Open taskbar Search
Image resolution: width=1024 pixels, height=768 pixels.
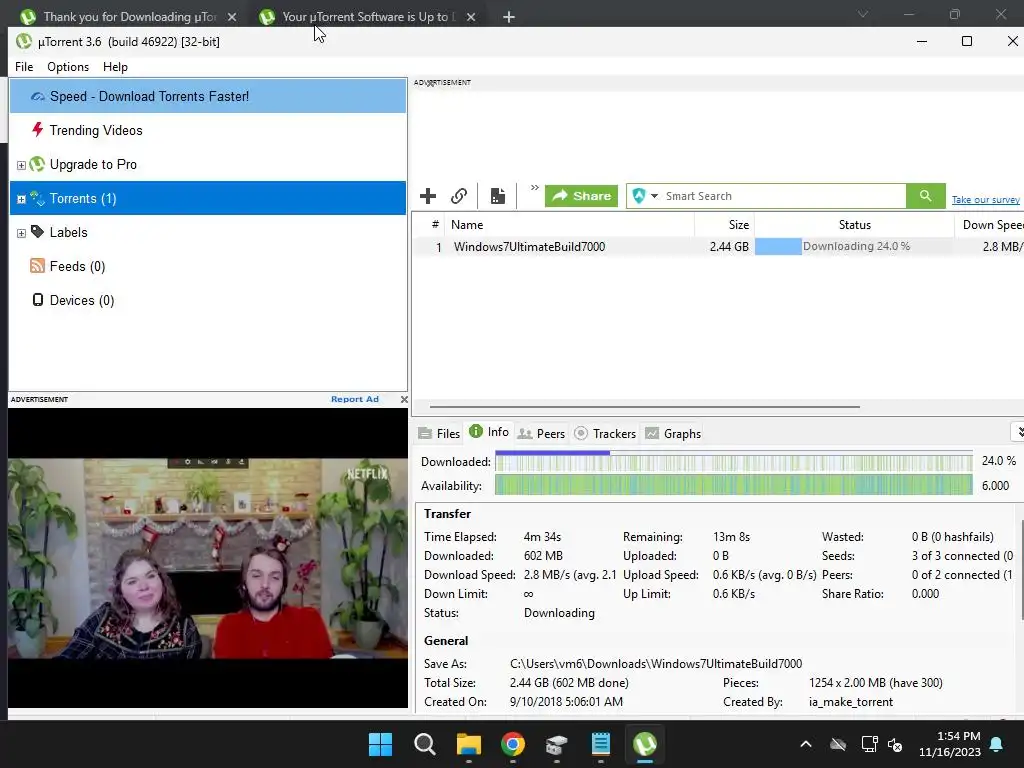[424, 744]
